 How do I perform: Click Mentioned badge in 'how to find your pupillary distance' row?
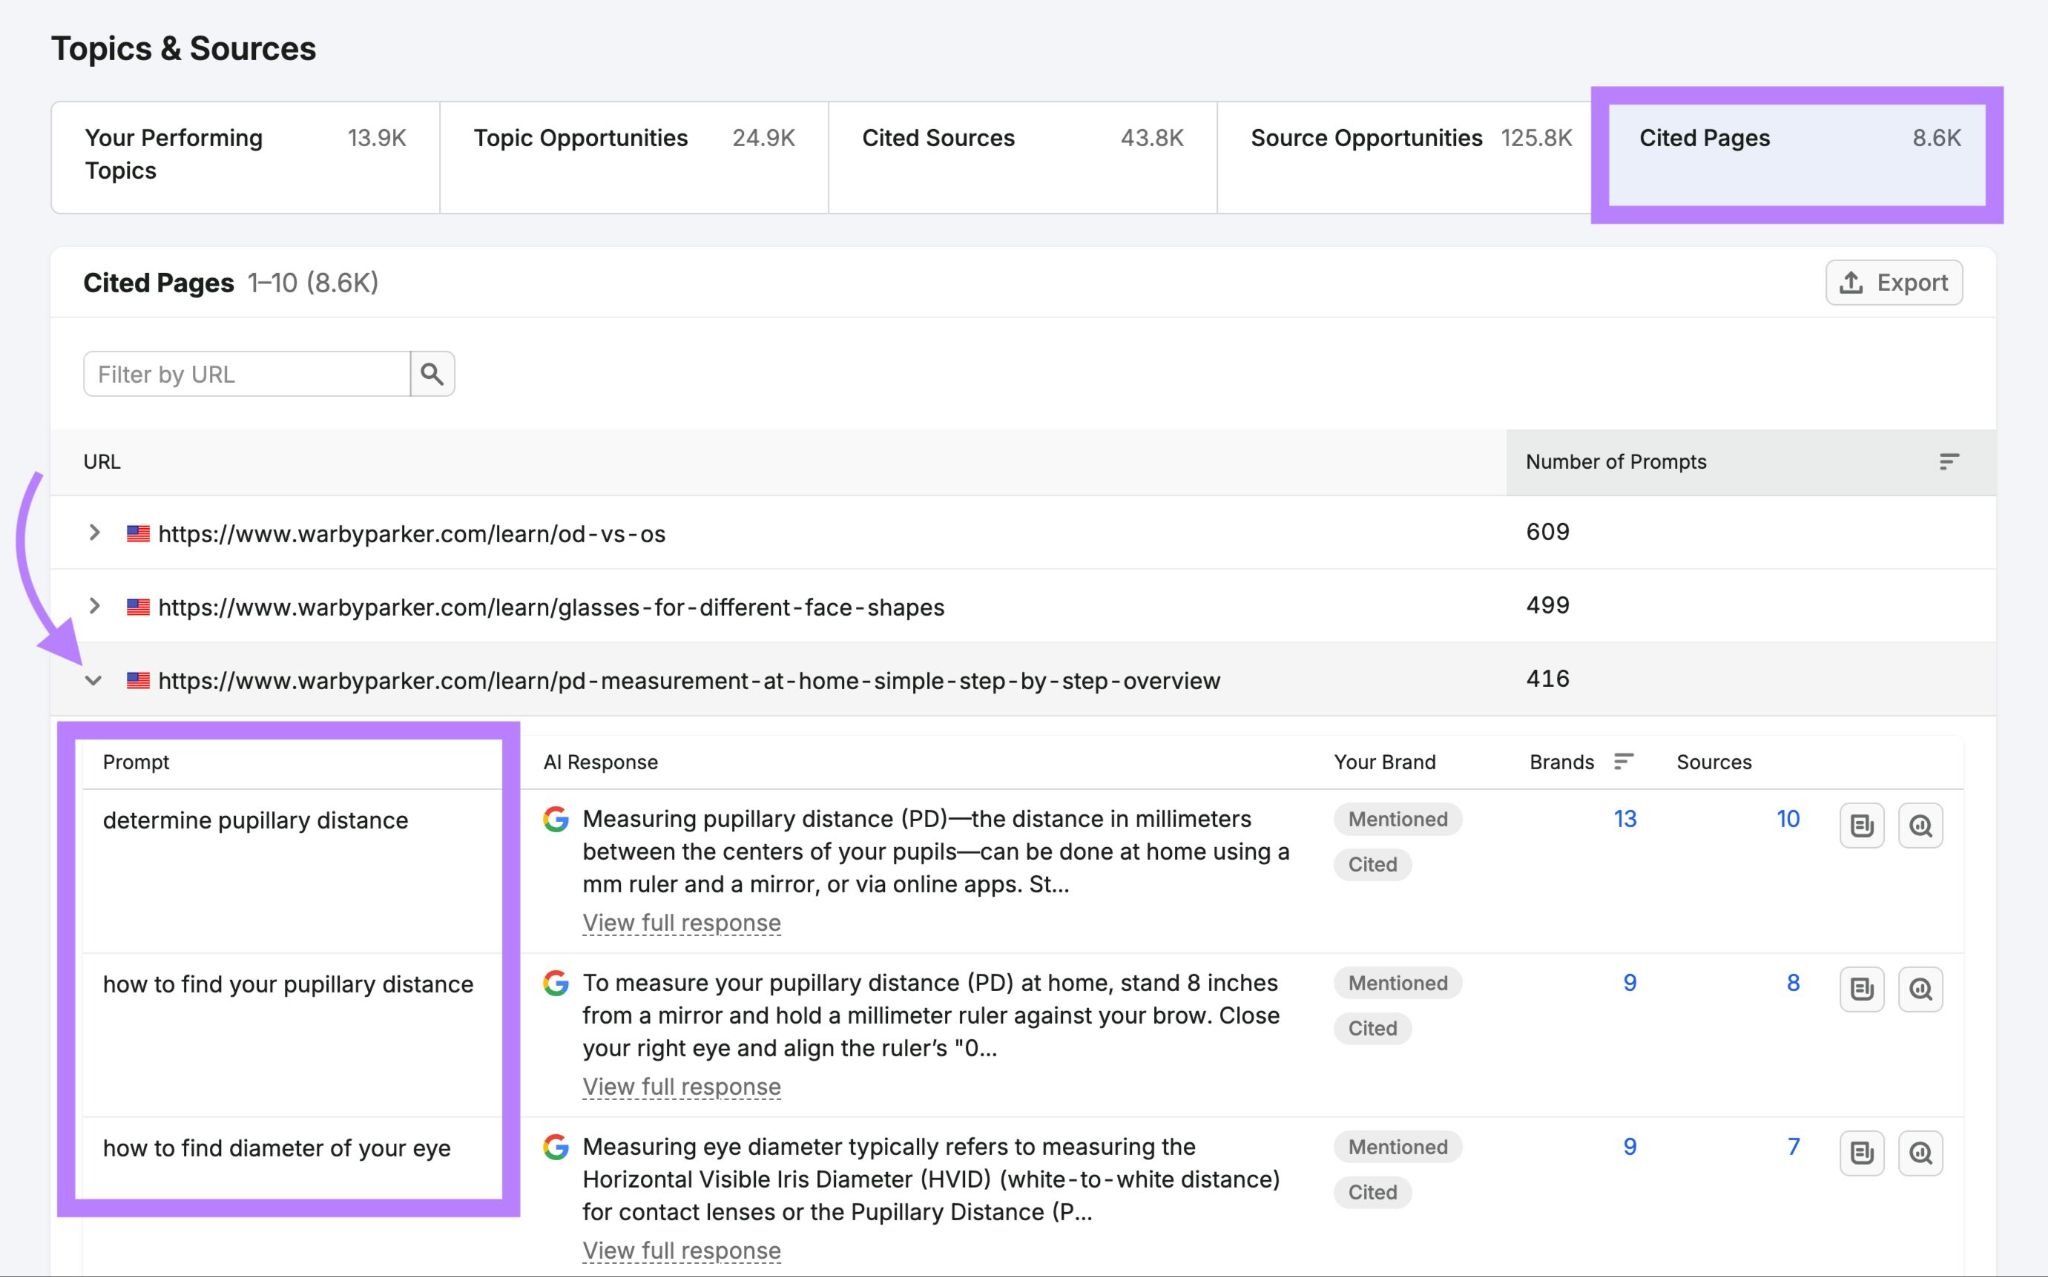tap(1398, 983)
